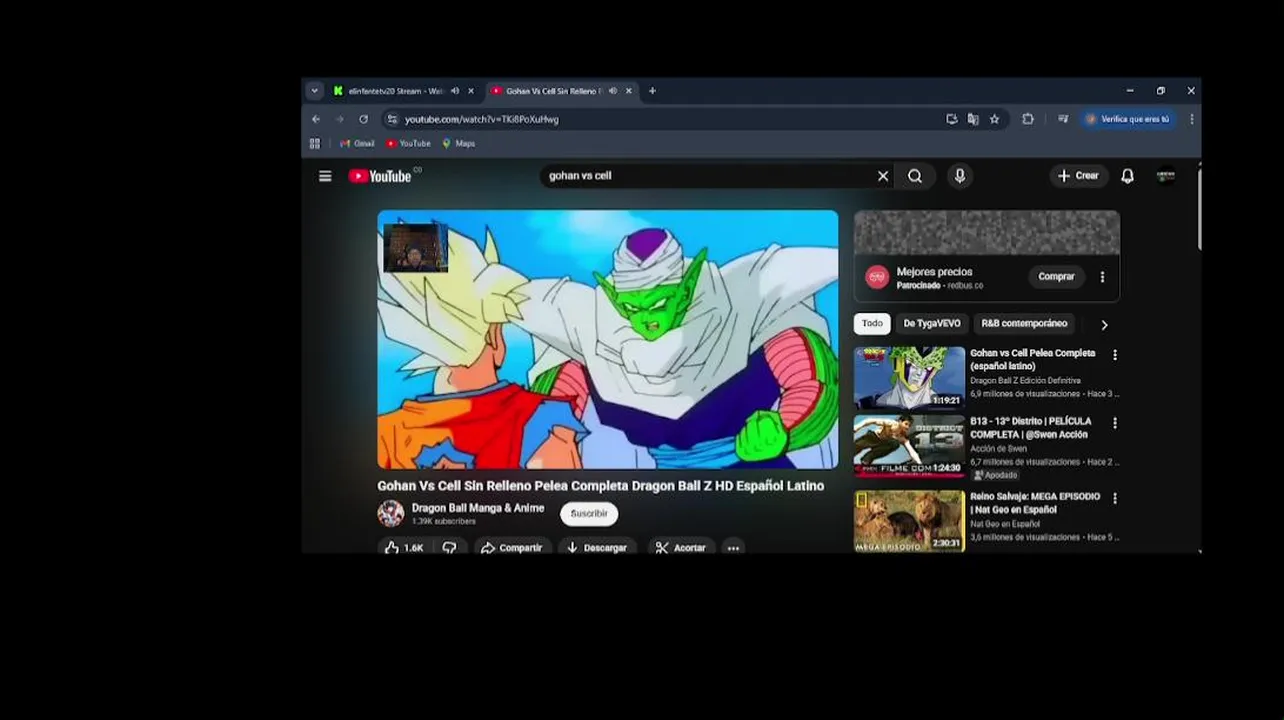The image size is (1284, 720).
Task: Open the Dragon Ball Manga & Anime channel name
Action: coord(478,508)
